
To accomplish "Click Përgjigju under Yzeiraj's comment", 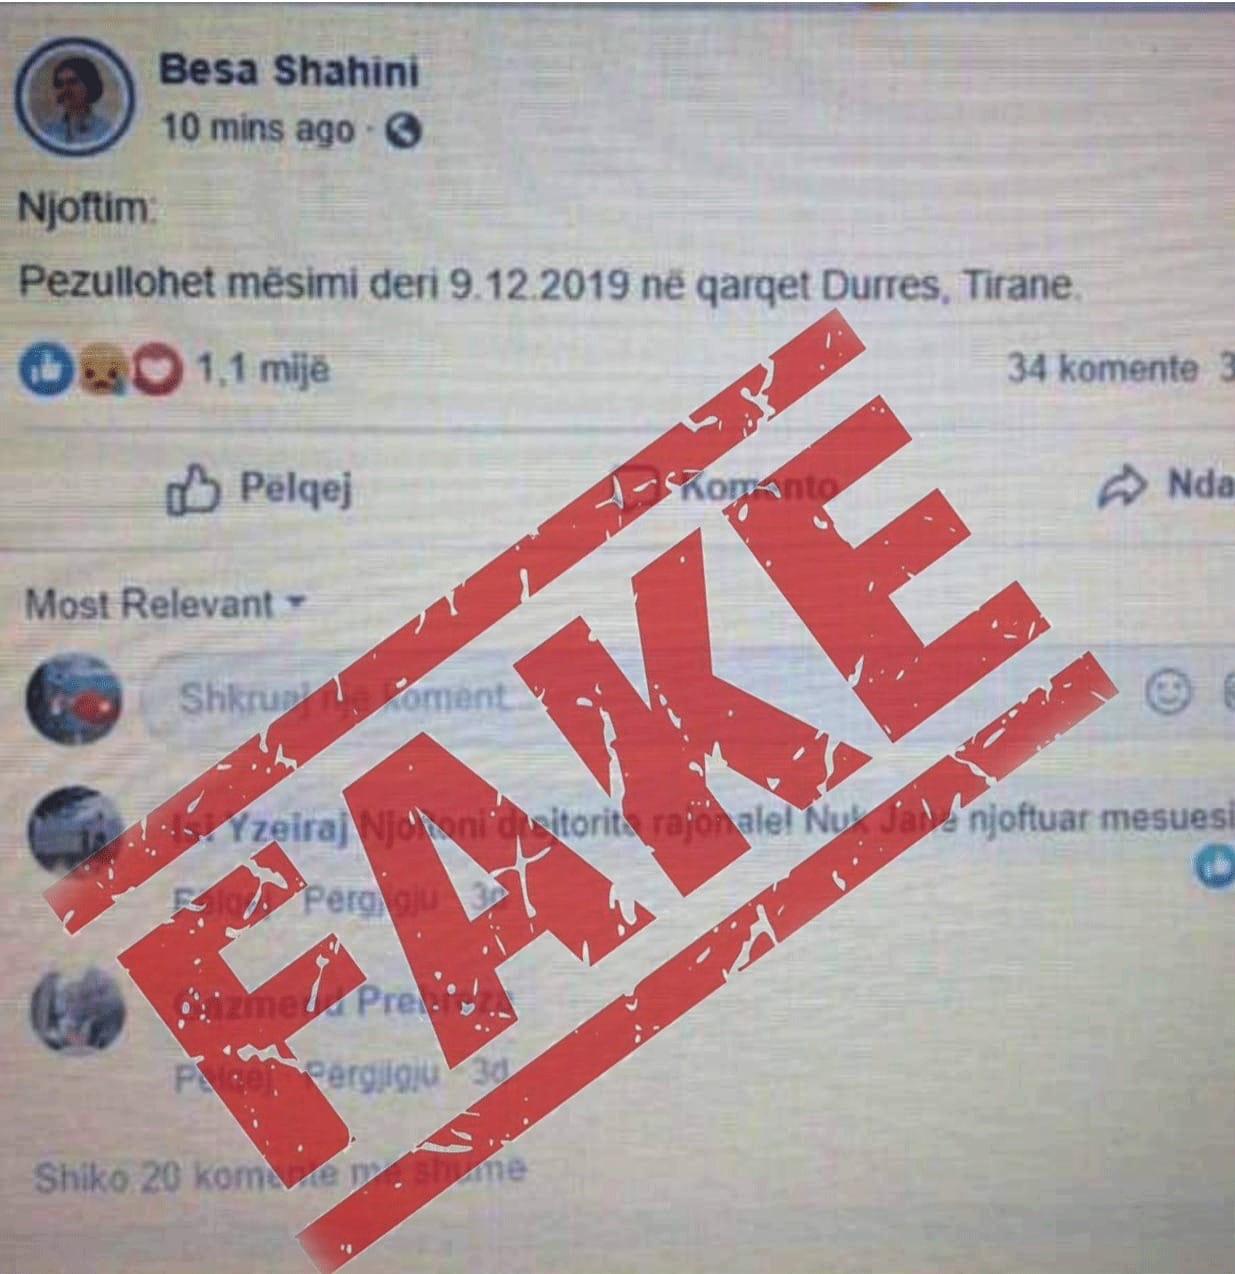I will click(371, 899).
